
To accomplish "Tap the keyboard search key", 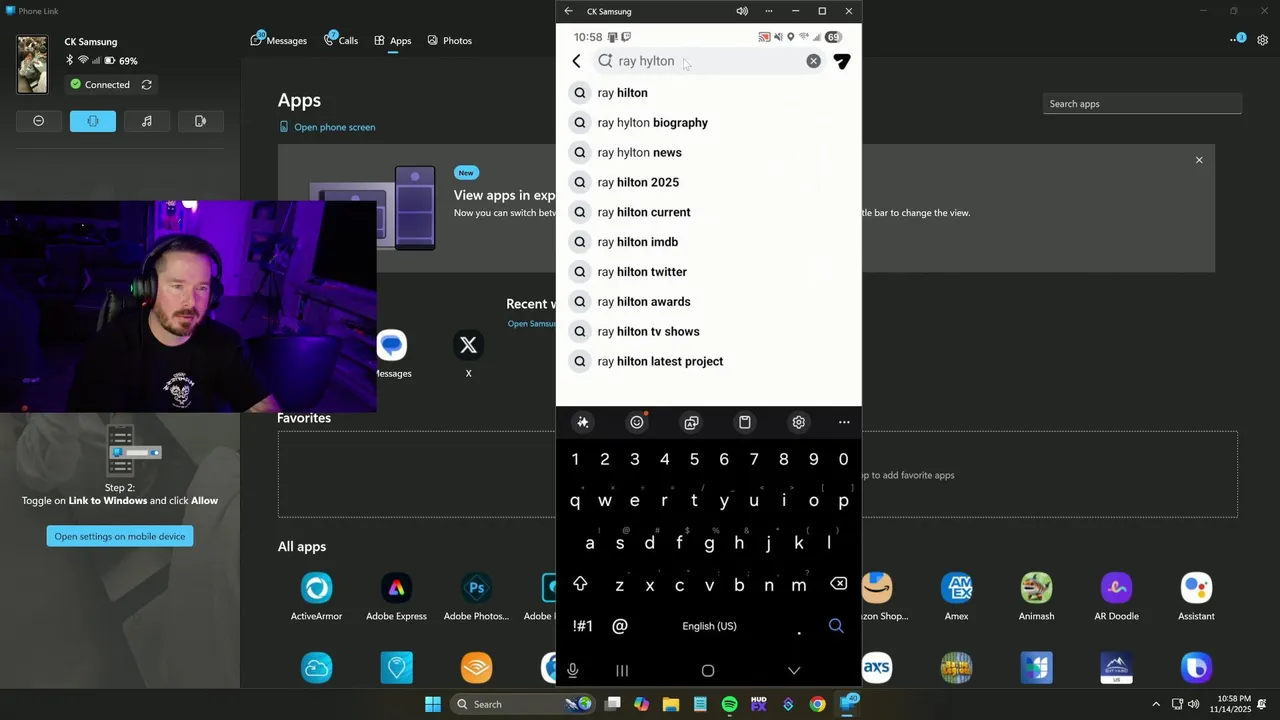I will [836, 626].
